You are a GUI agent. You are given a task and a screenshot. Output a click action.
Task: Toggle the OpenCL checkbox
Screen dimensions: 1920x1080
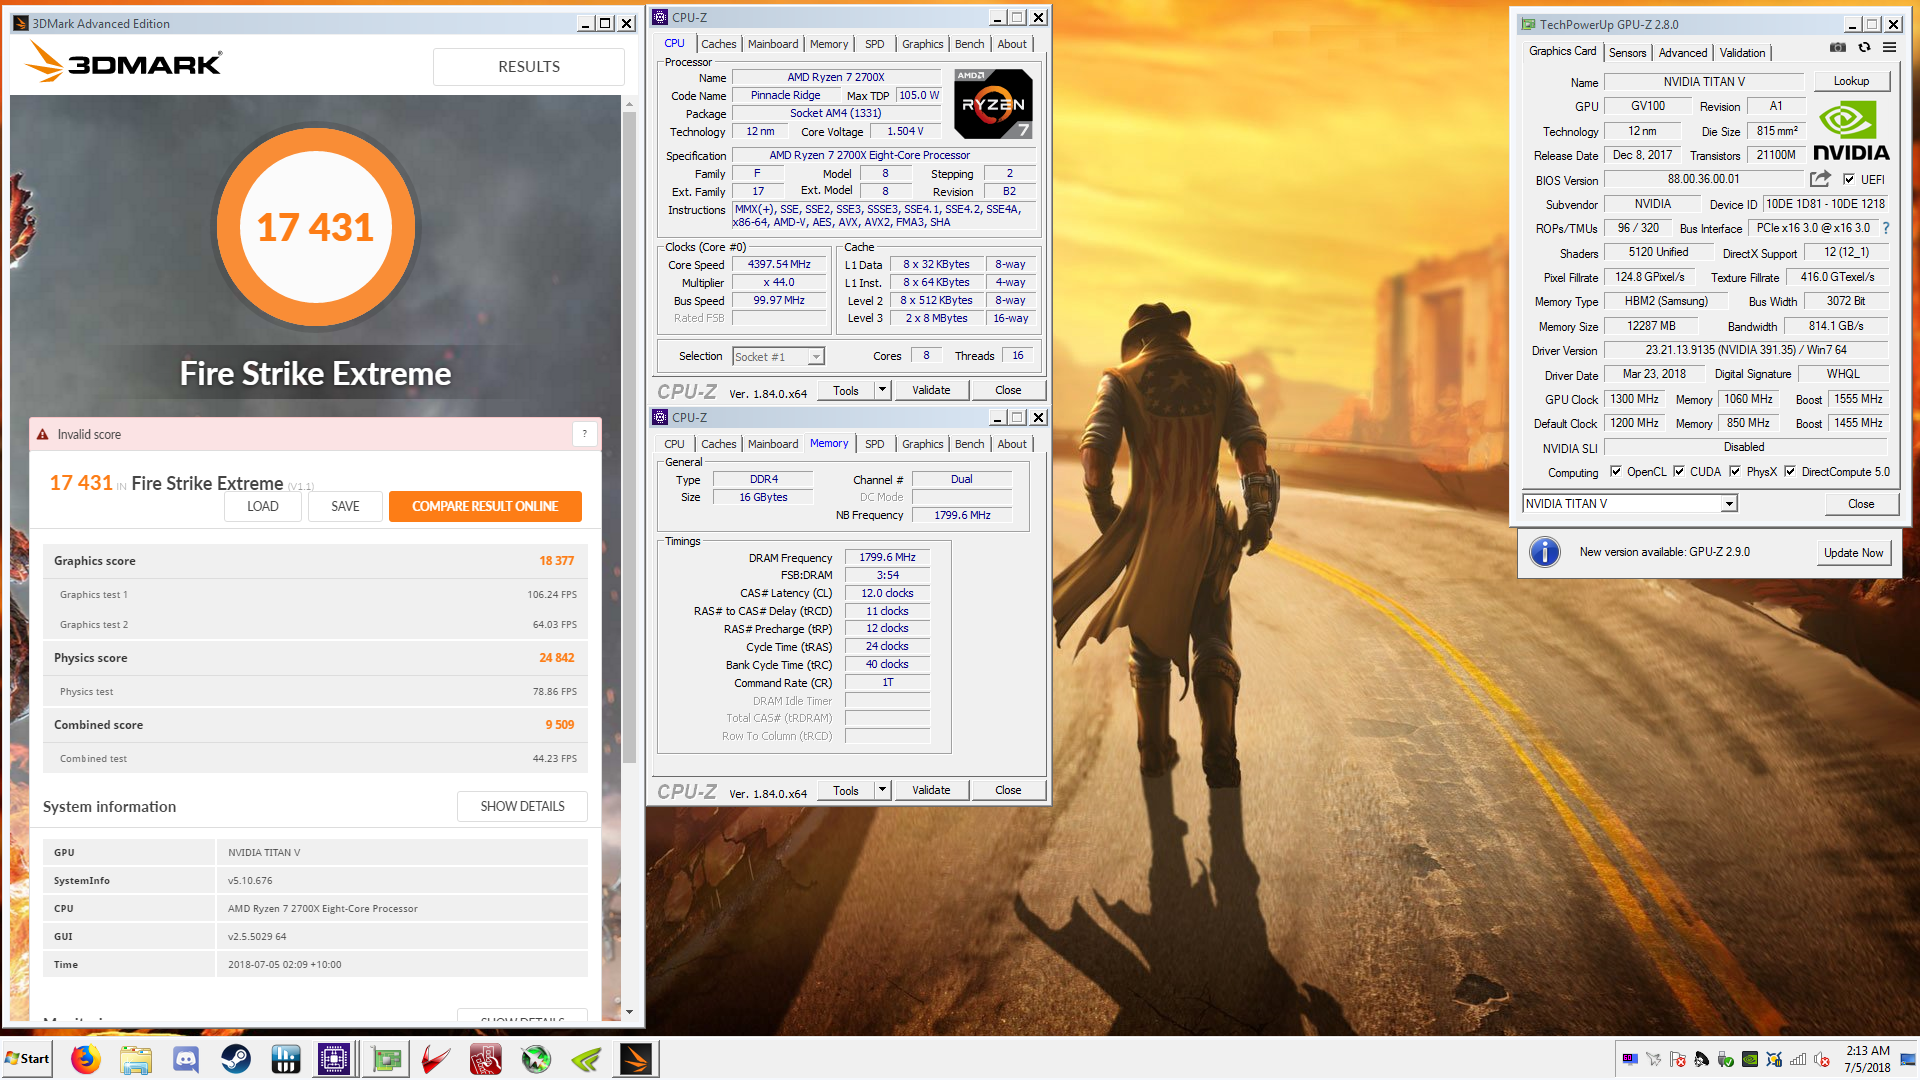click(x=1615, y=472)
